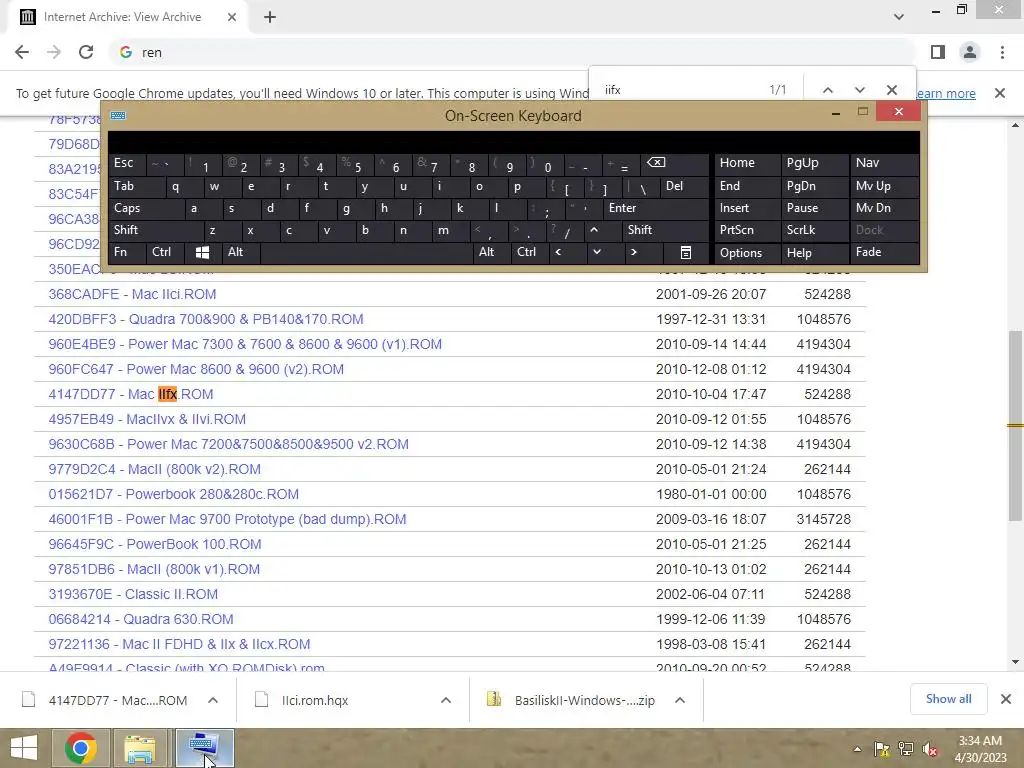
Task: Open File Explorer from taskbar
Action: pos(140,748)
